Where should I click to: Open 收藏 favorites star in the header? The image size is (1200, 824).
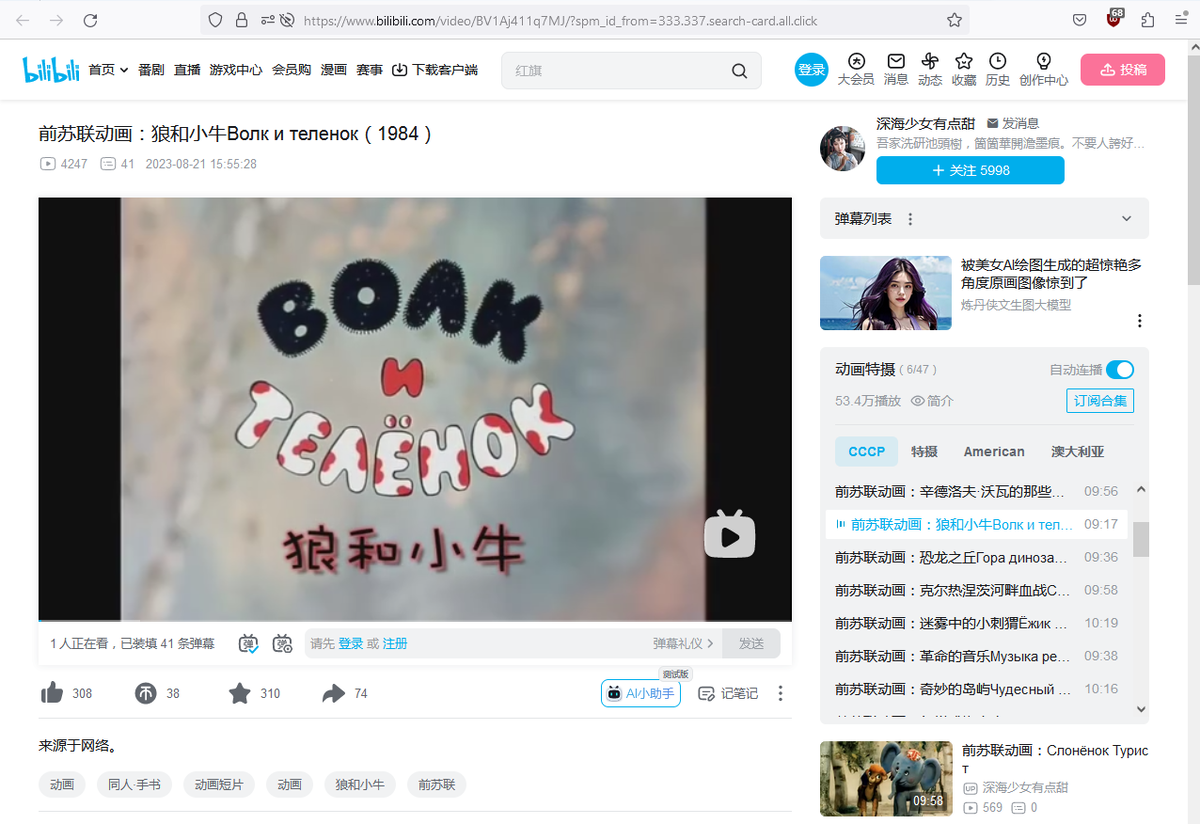coord(964,61)
